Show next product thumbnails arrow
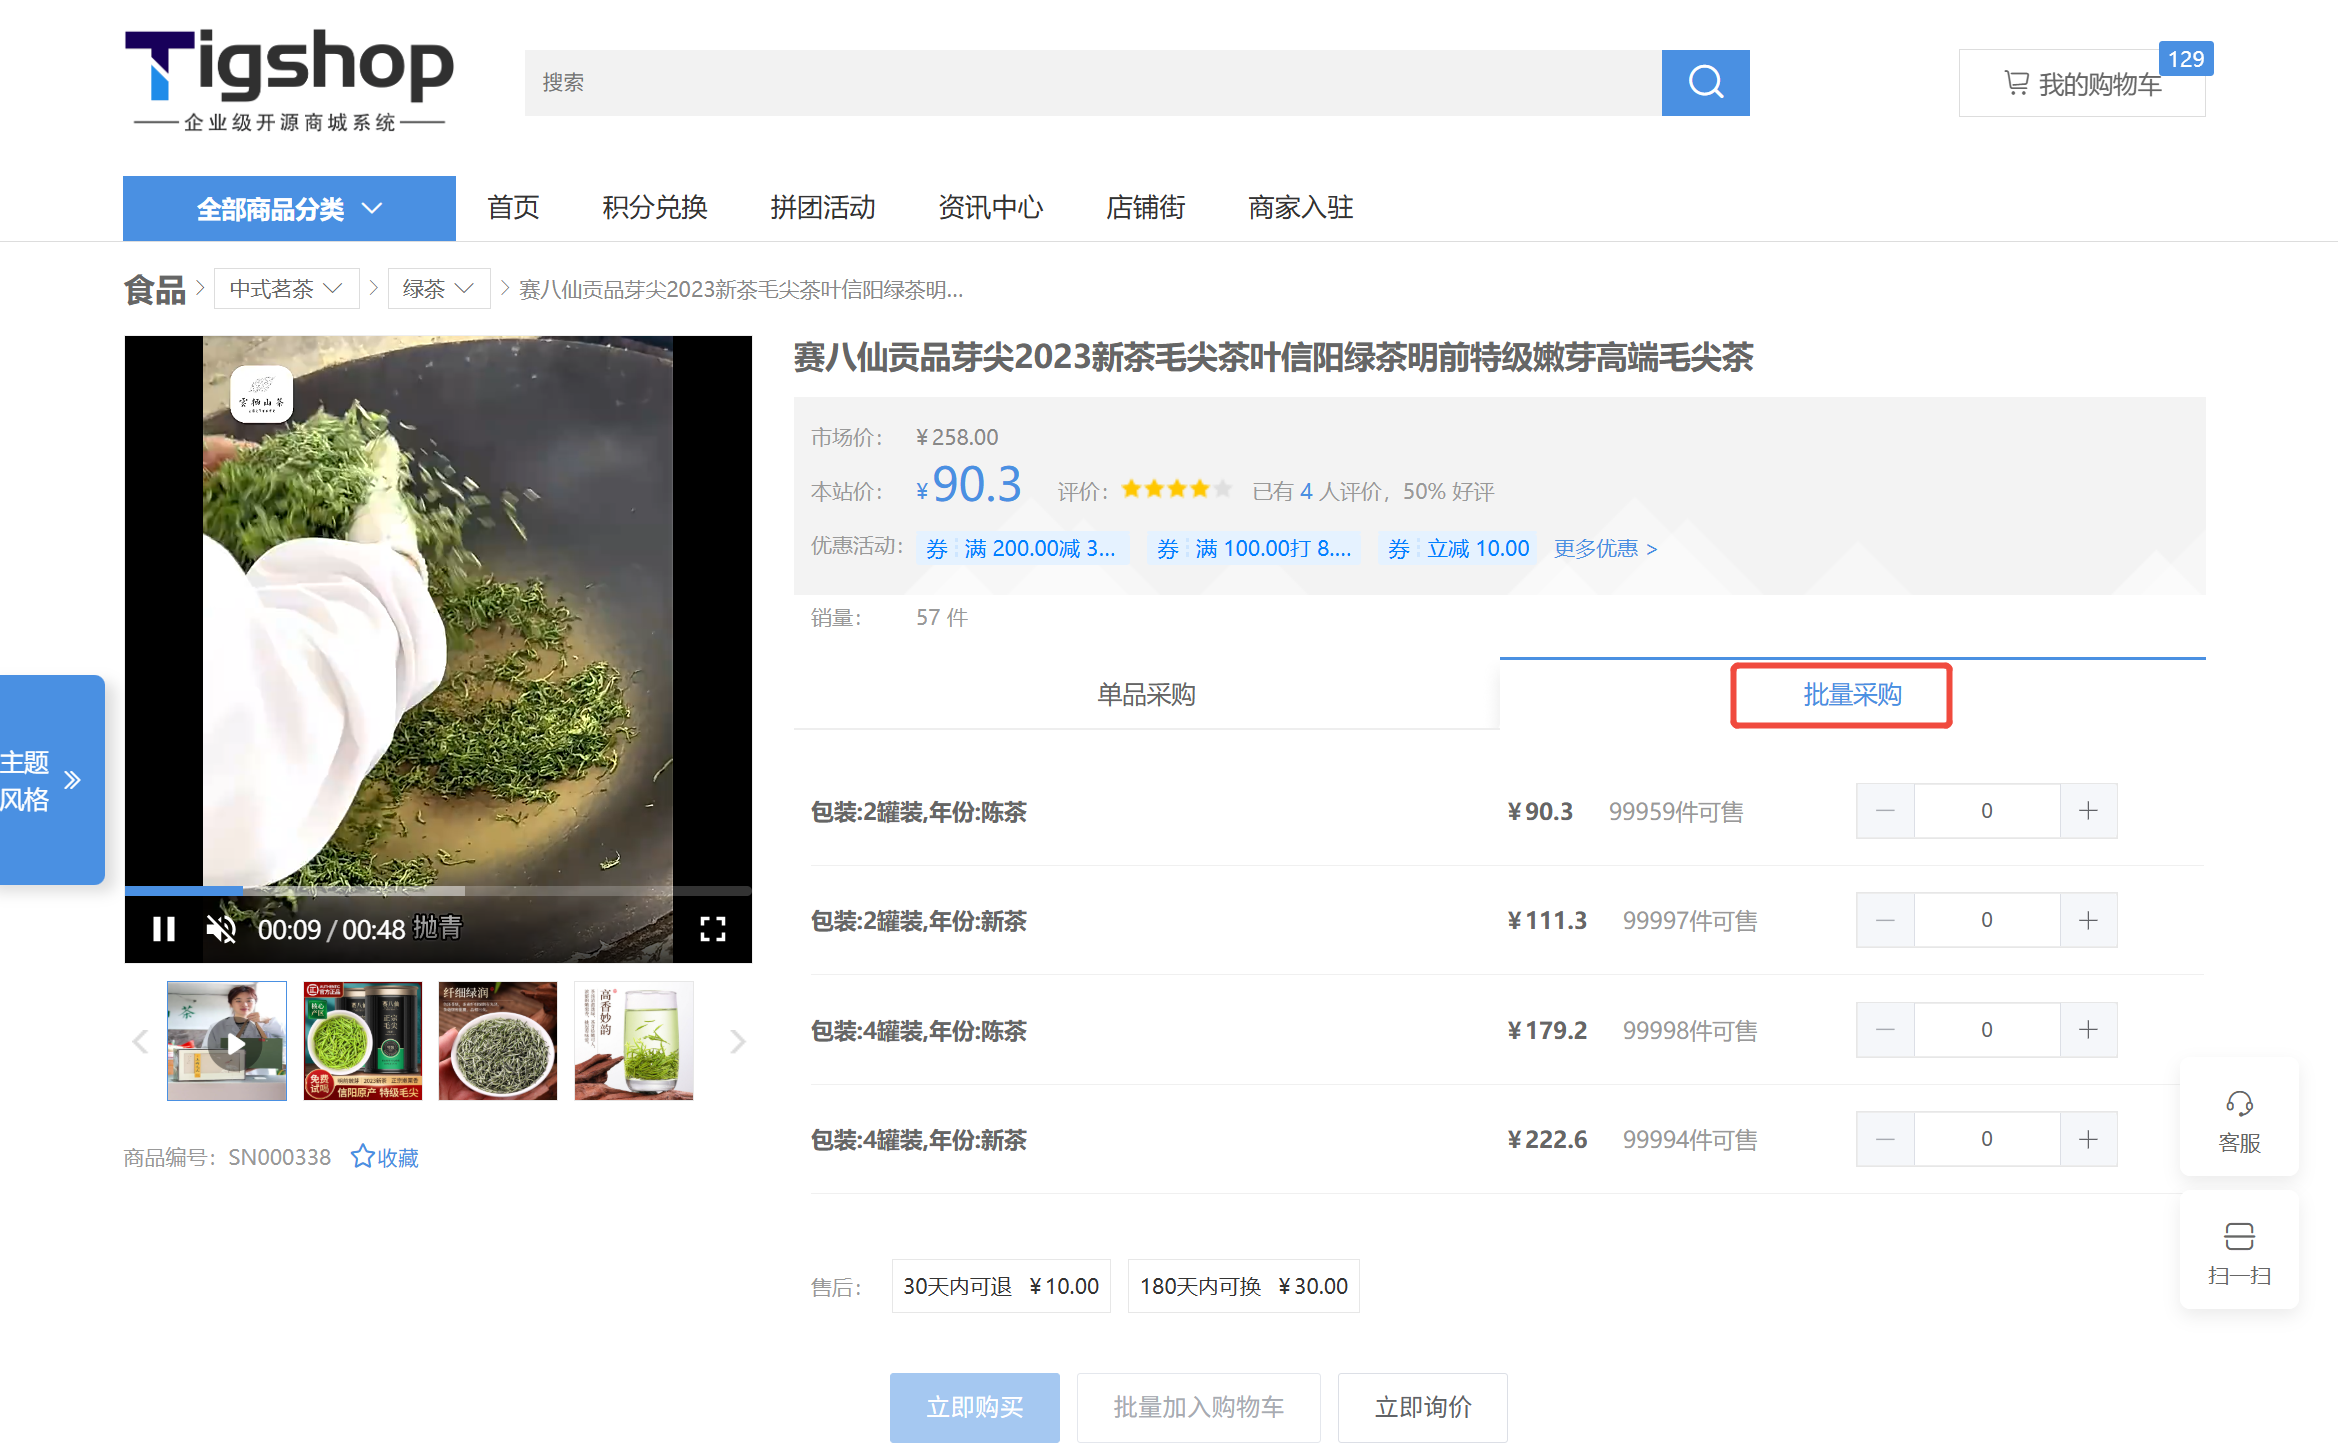 click(738, 1042)
